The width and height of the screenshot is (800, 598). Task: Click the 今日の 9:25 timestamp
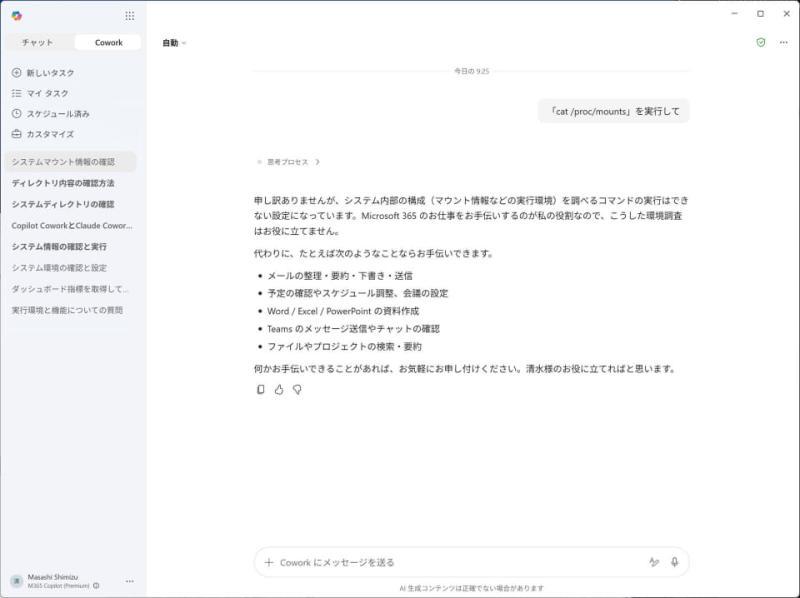(x=471, y=71)
